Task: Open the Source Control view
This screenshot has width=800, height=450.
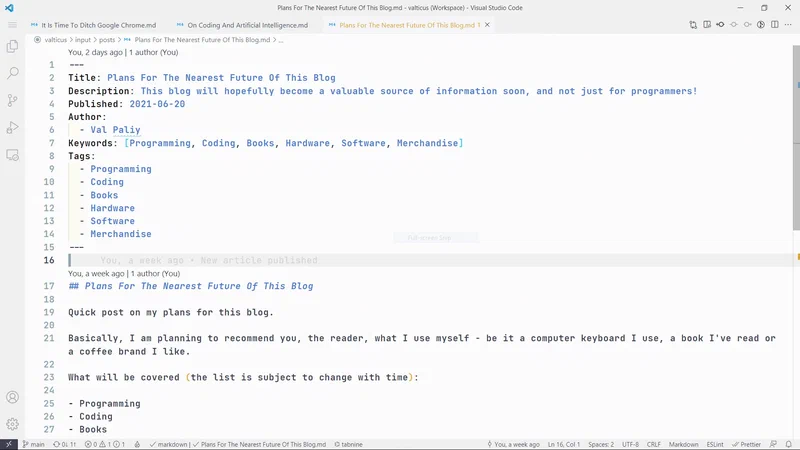Action: click(x=13, y=100)
